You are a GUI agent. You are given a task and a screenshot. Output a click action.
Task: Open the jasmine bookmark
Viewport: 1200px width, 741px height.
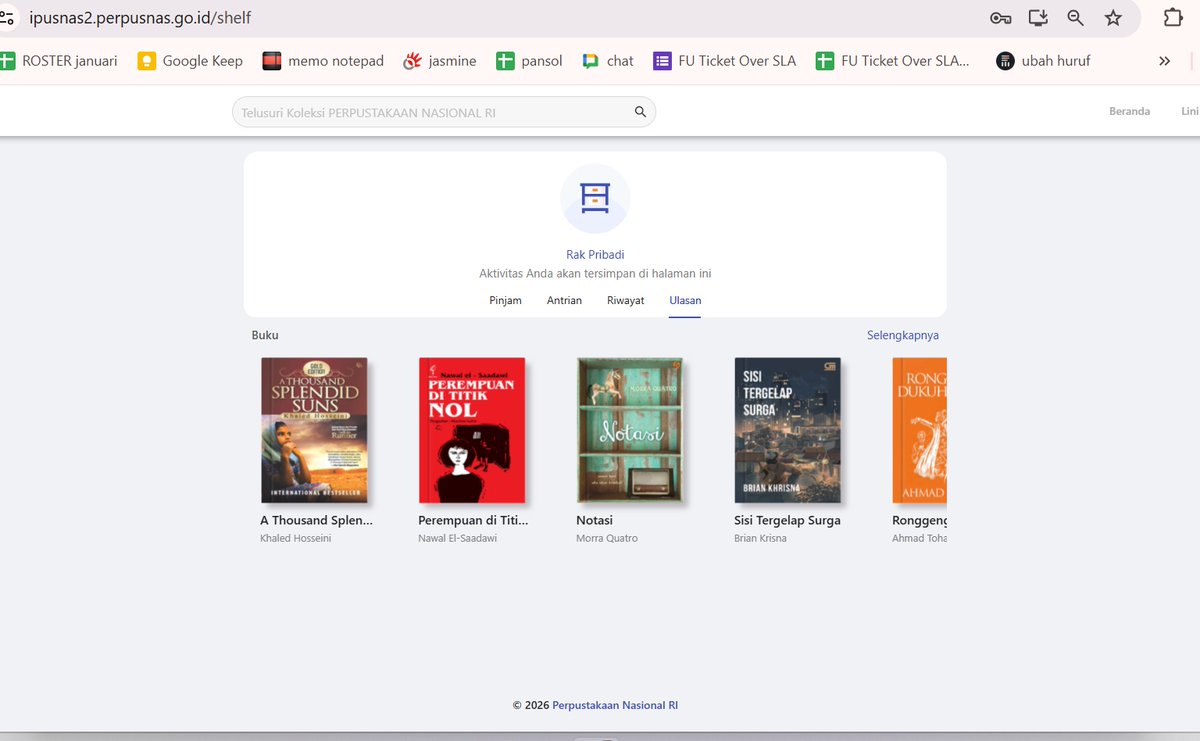[x=440, y=61]
